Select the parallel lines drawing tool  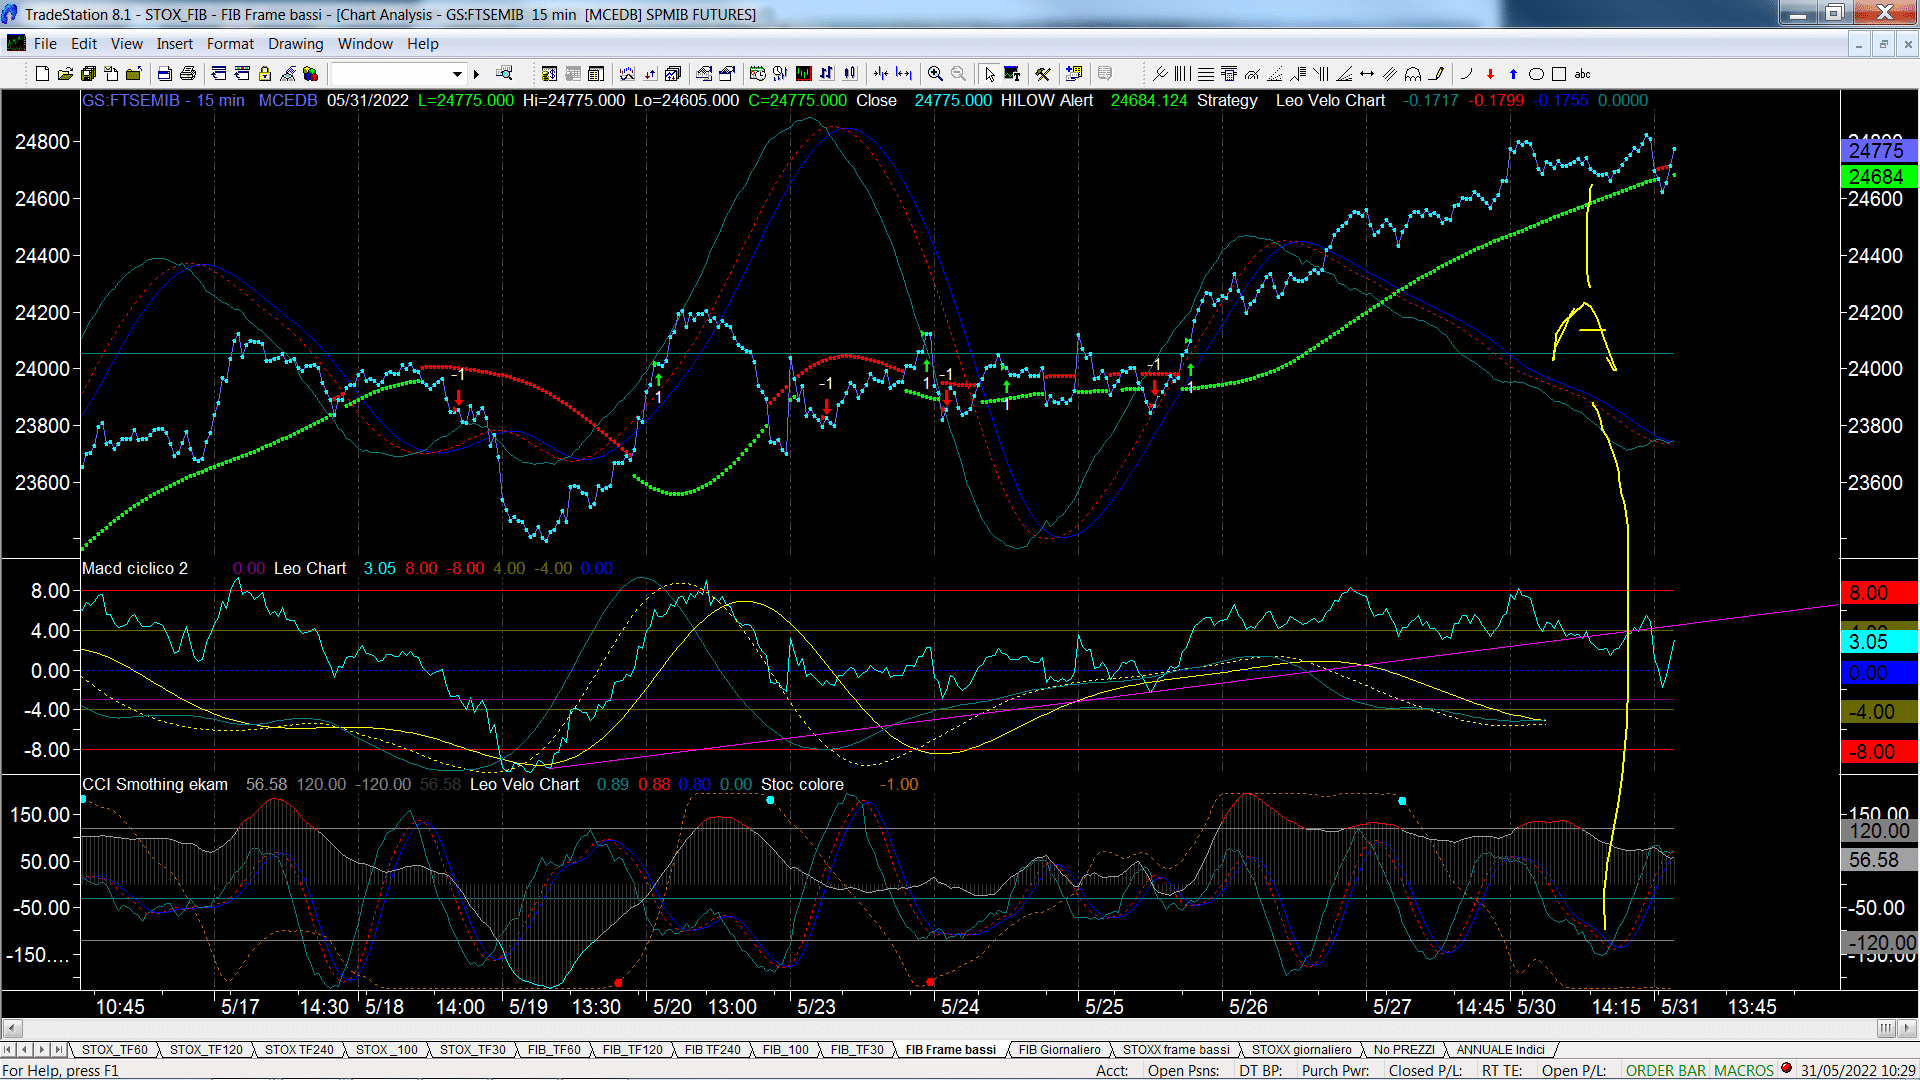[1390, 74]
